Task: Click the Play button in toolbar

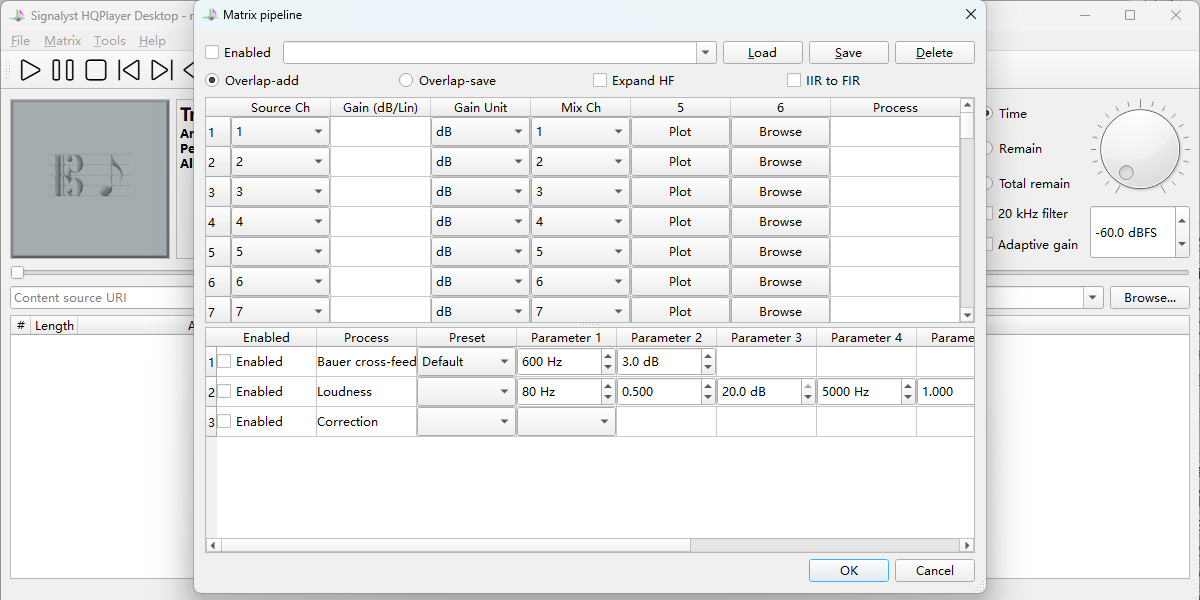Action: [31, 70]
